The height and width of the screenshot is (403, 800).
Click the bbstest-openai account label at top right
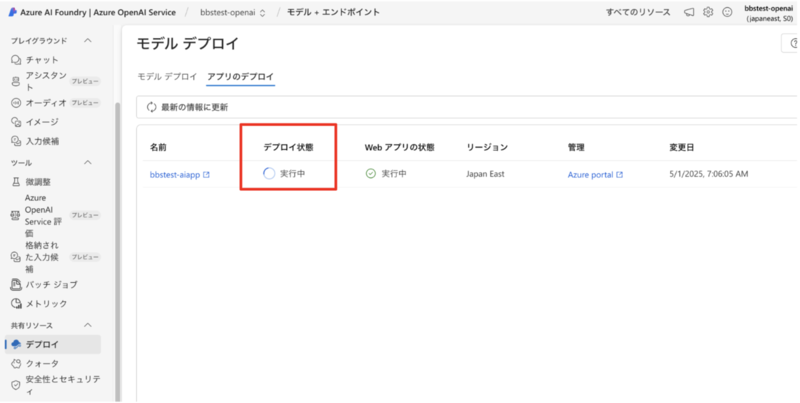coord(768,13)
